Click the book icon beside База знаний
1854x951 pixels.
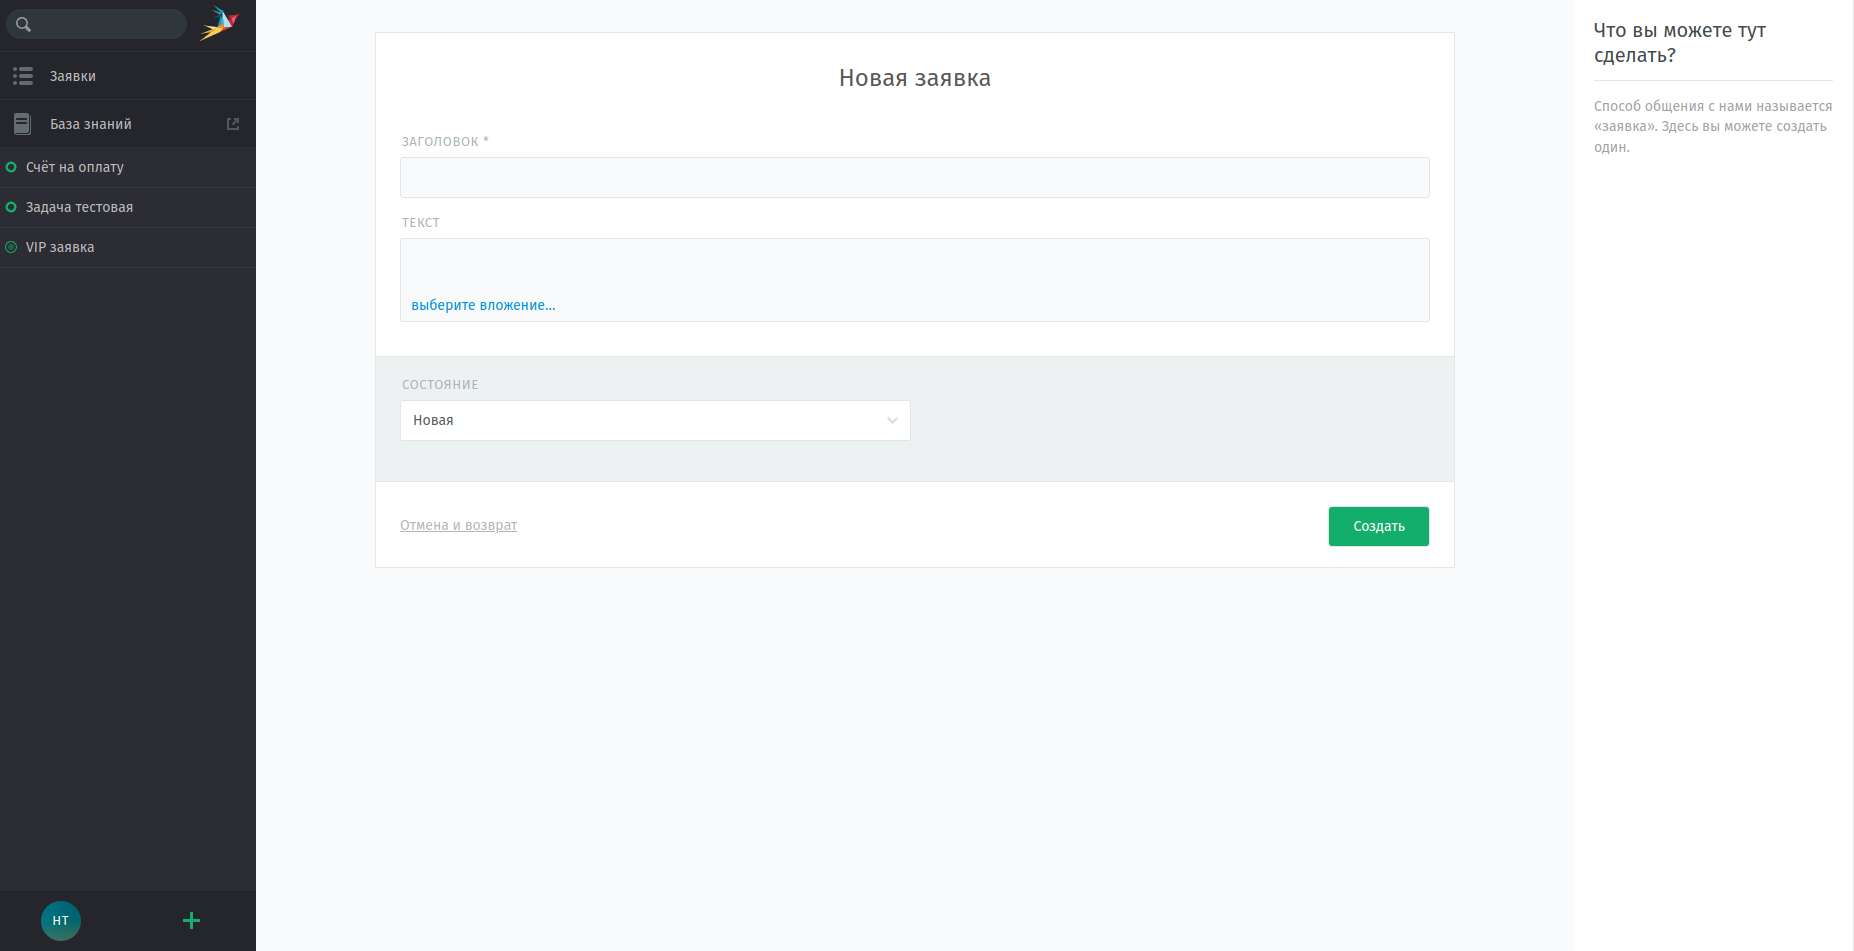(x=22, y=124)
